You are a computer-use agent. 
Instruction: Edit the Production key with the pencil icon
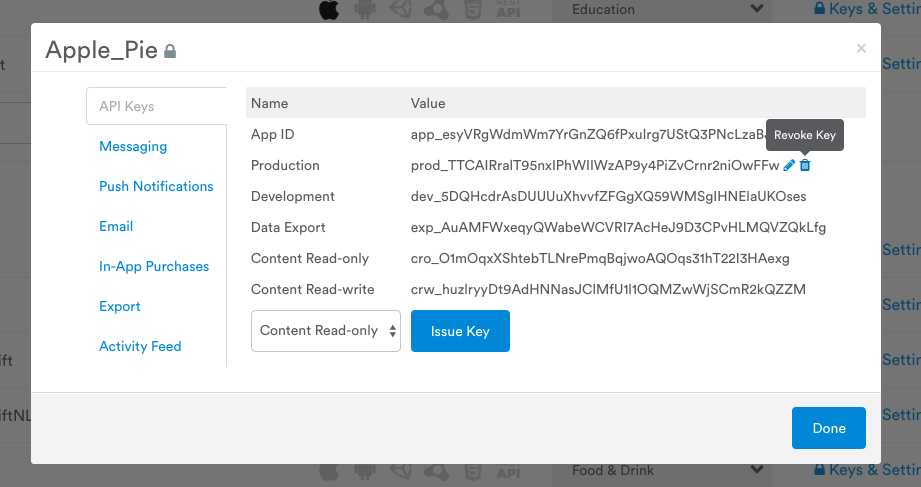pos(789,166)
